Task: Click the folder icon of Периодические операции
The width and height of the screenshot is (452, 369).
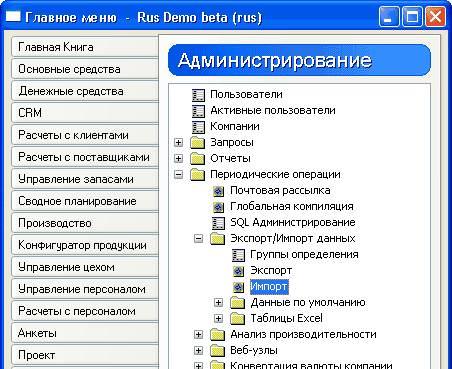Action: [x=197, y=175]
